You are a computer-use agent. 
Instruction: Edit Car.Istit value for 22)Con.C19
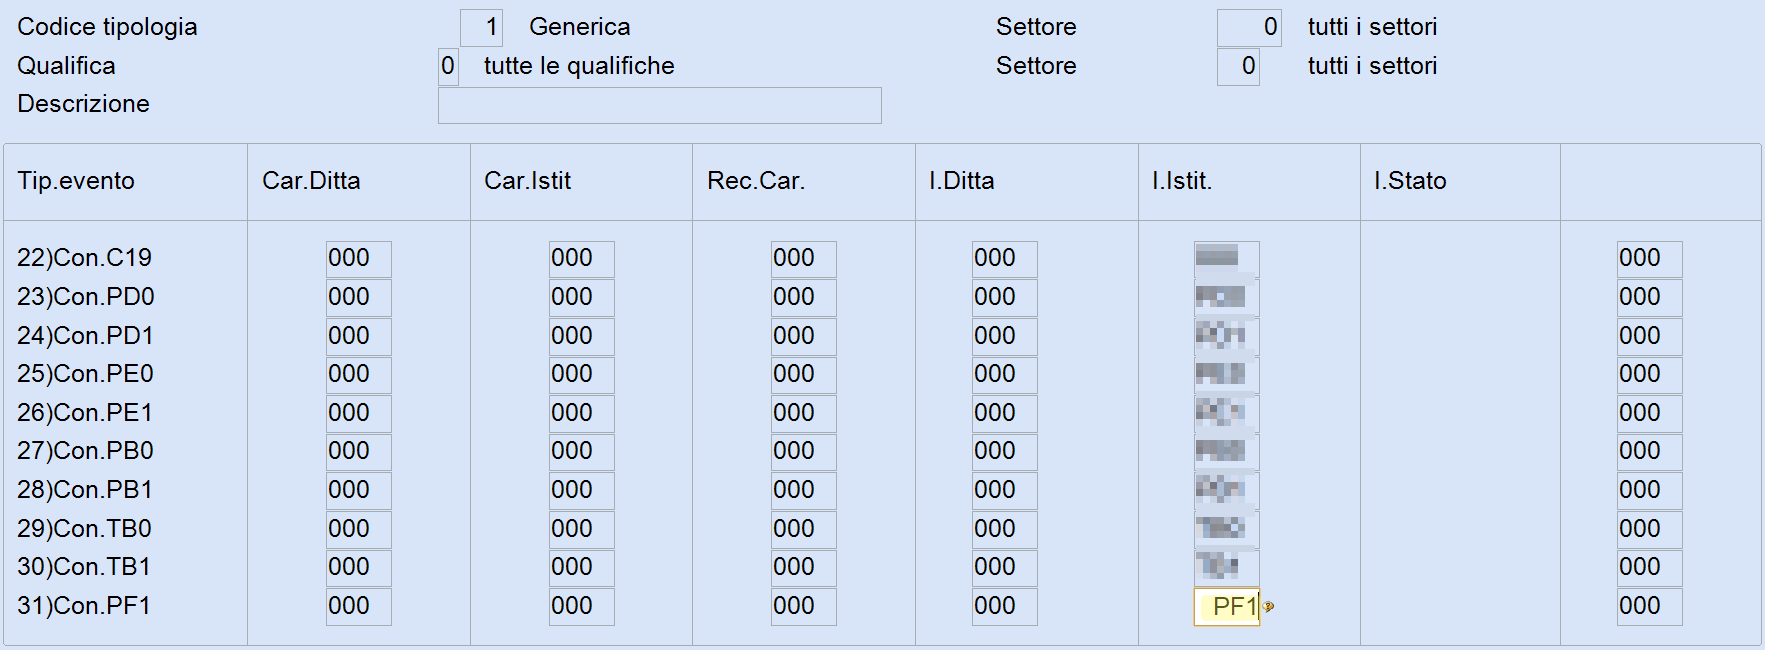(582, 258)
